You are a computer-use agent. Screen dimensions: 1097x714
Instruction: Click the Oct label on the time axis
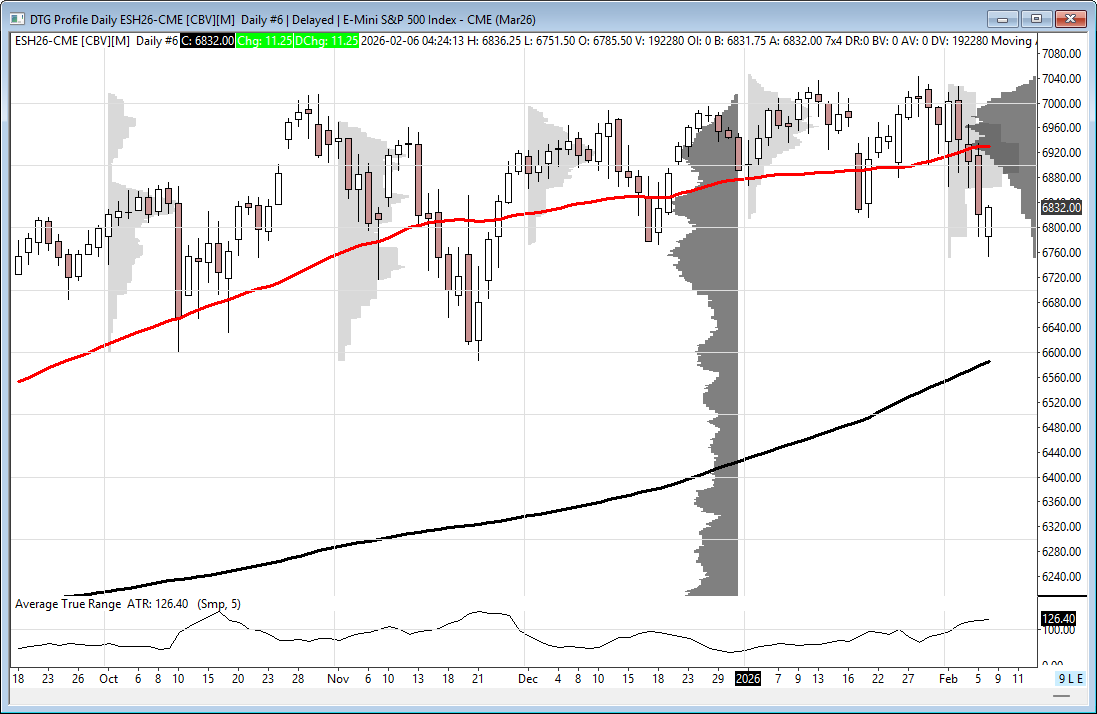[x=109, y=678]
